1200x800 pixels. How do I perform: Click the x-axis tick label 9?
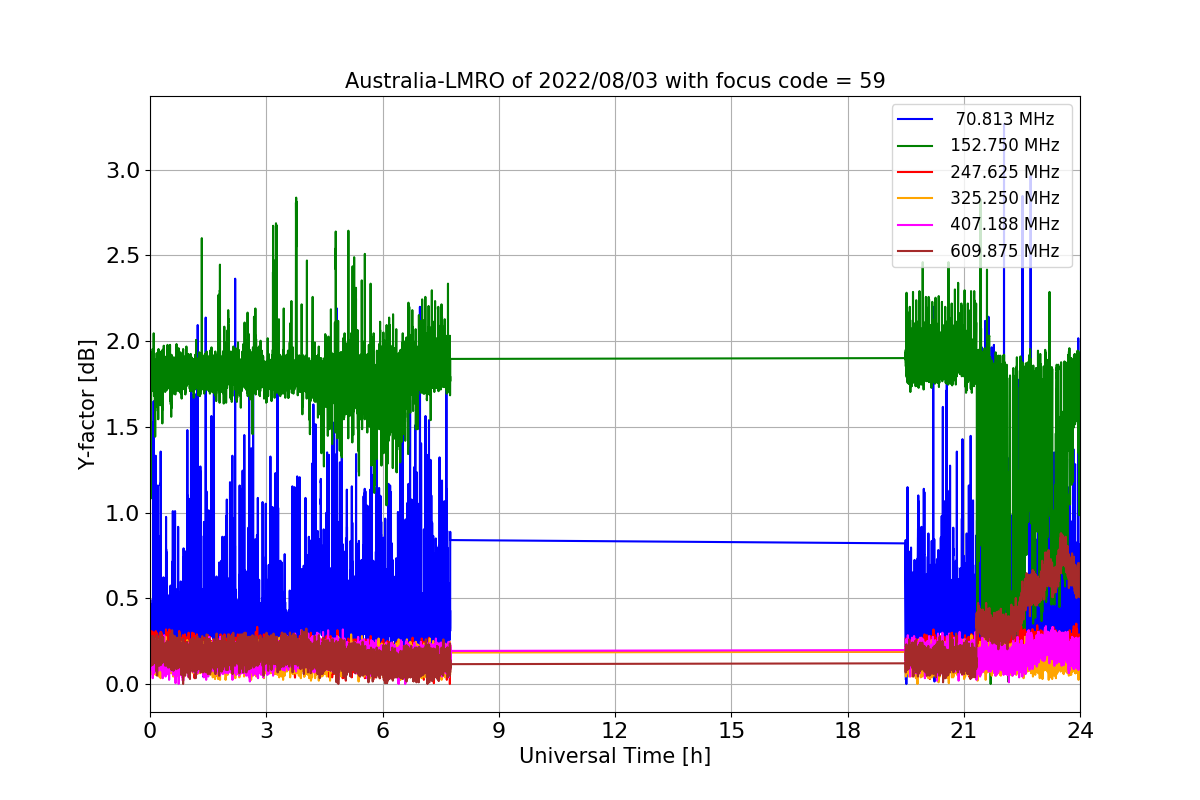point(499,730)
